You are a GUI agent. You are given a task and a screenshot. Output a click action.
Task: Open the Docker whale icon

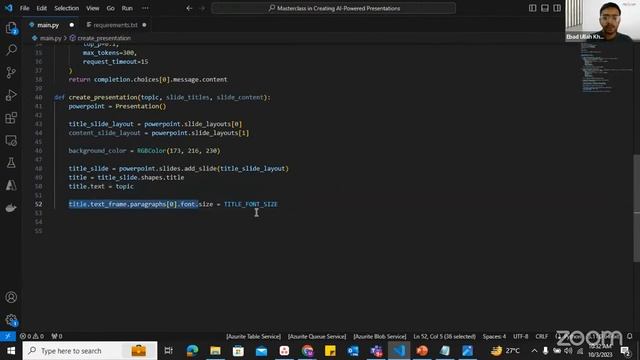tap(11, 208)
